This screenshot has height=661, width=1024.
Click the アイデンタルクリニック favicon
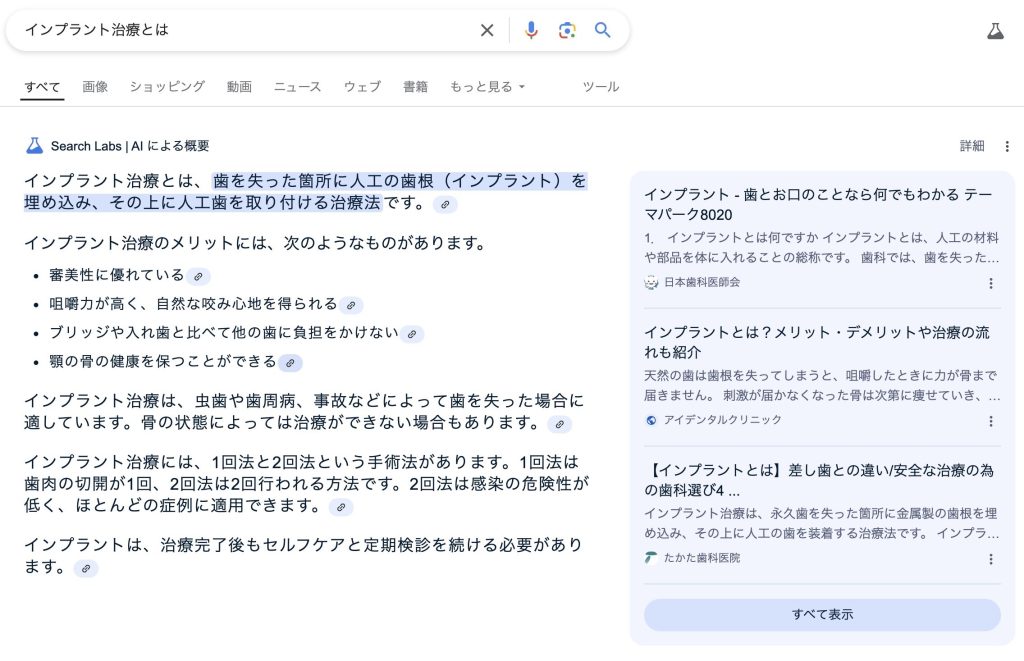click(650, 420)
